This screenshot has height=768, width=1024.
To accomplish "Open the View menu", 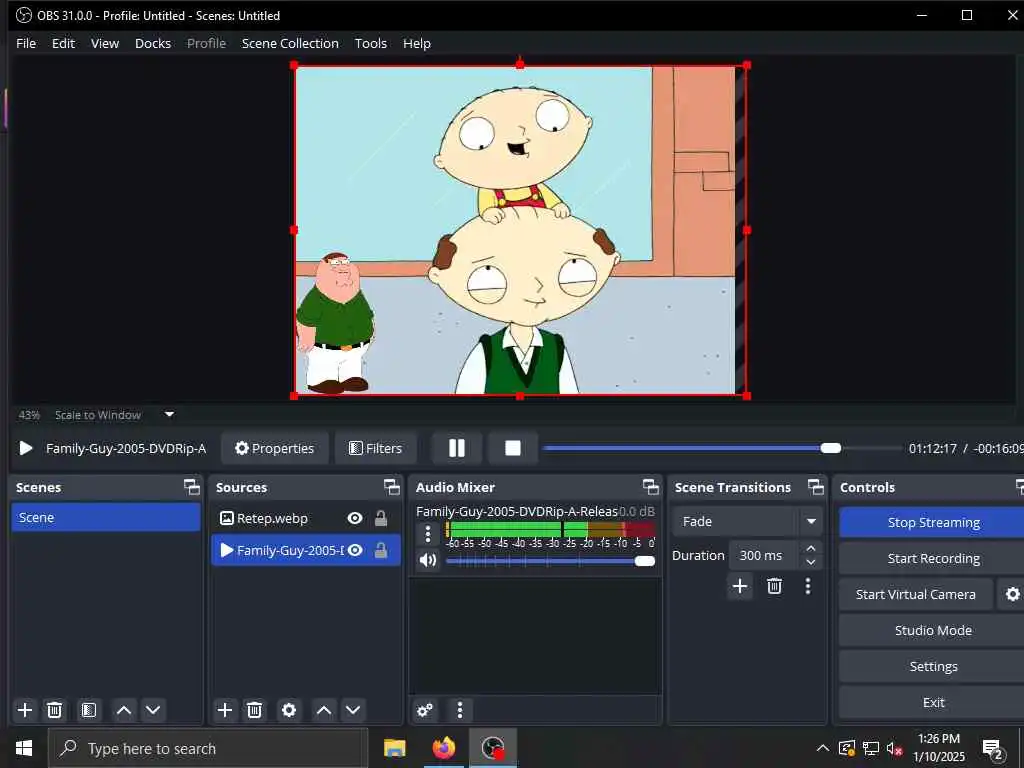I will point(104,43).
